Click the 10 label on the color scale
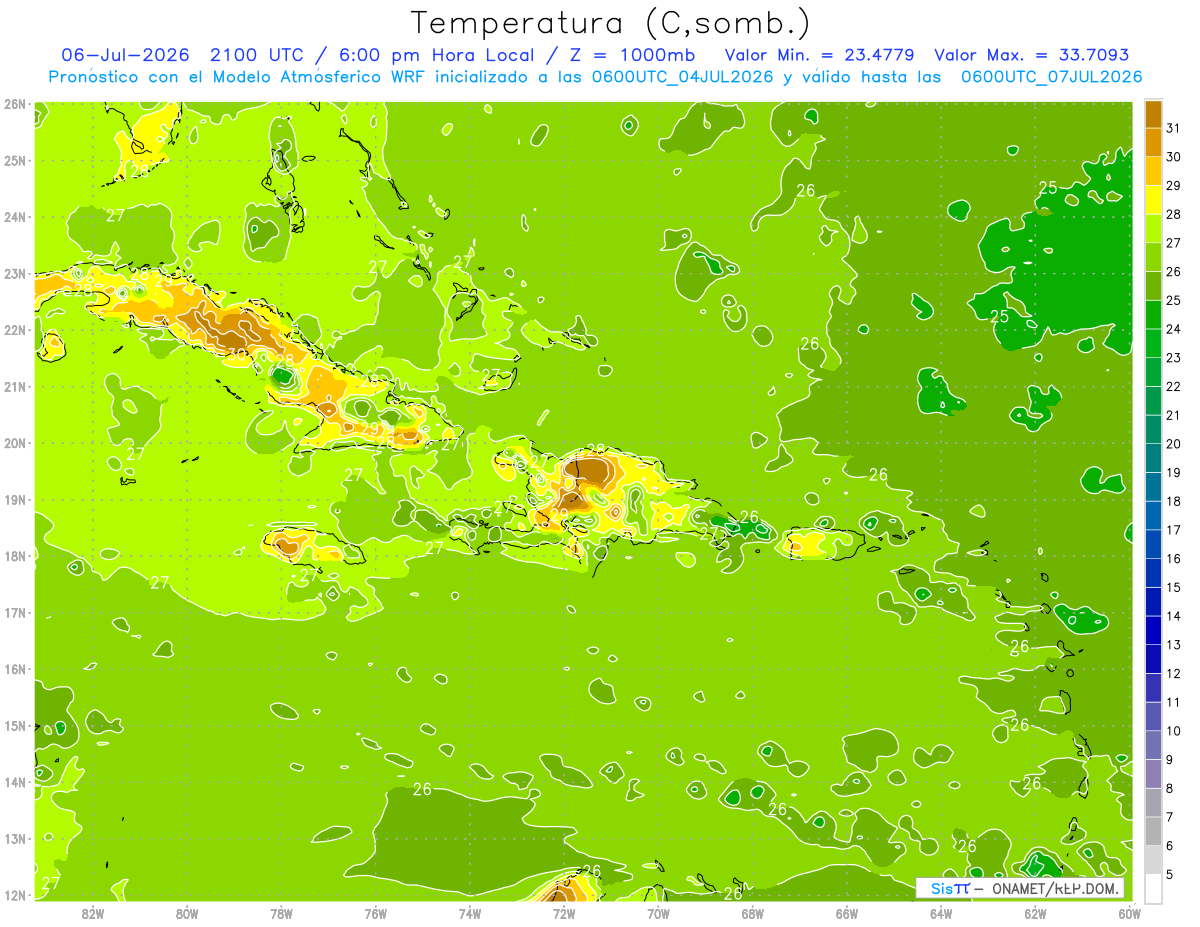The height and width of the screenshot is (927, 1200). (x=1173, y=731)
